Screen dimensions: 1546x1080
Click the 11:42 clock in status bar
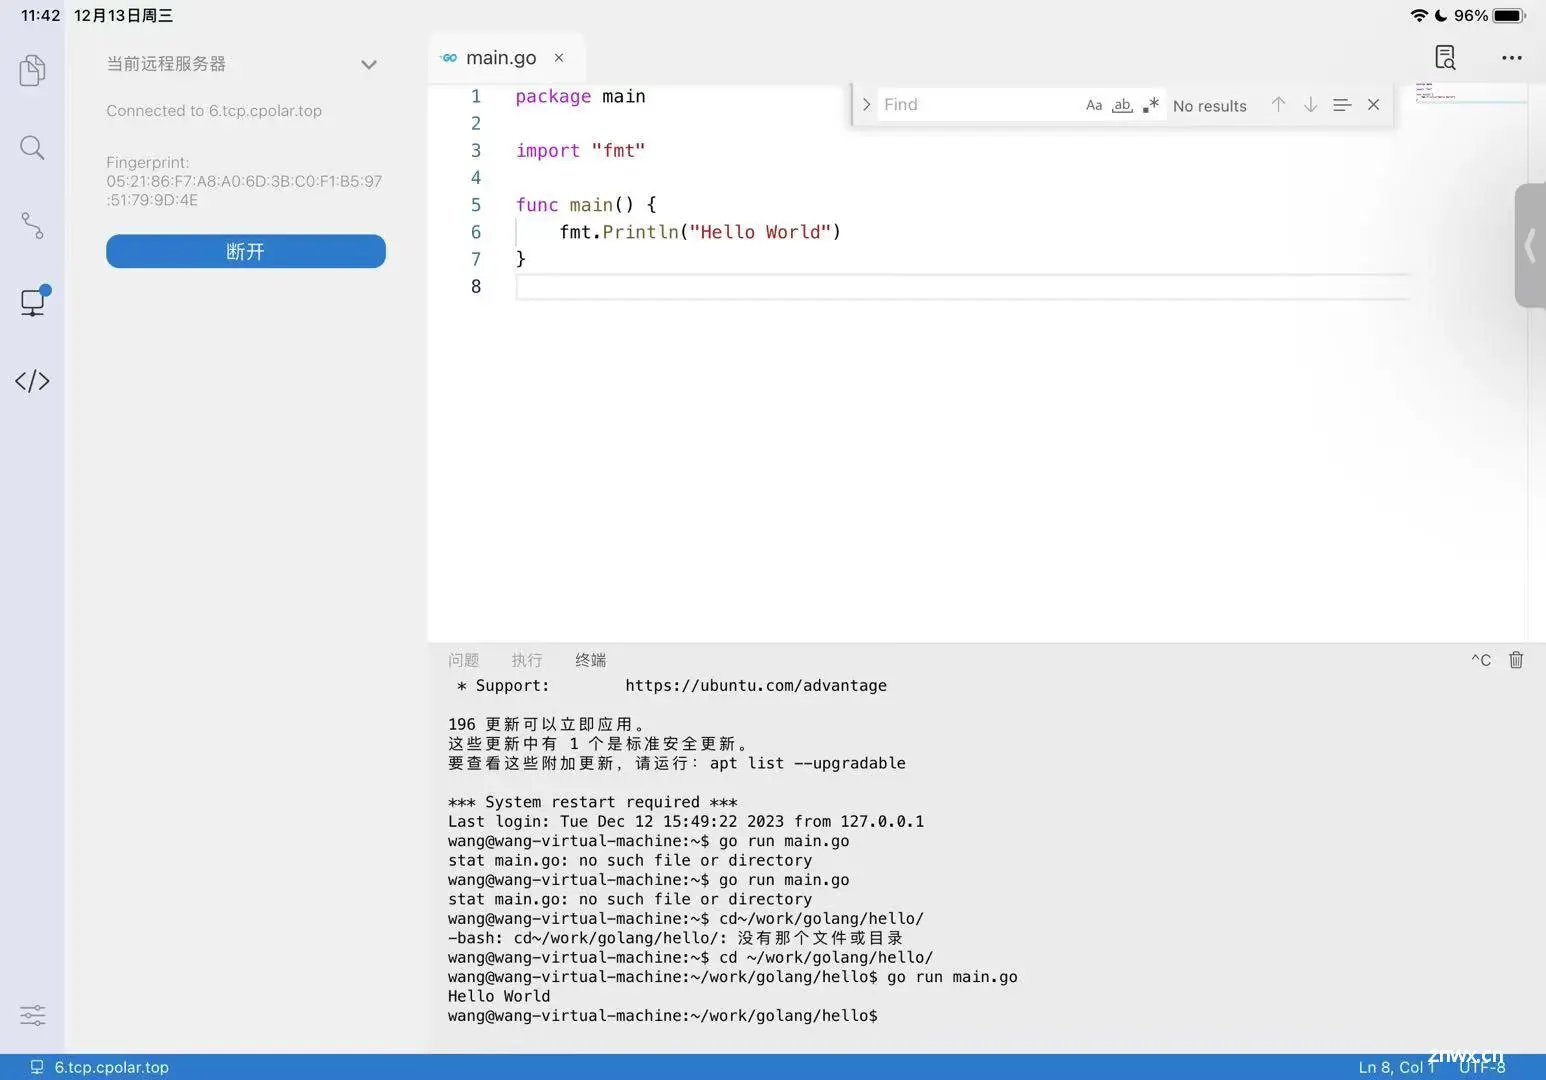pos(40,15)
